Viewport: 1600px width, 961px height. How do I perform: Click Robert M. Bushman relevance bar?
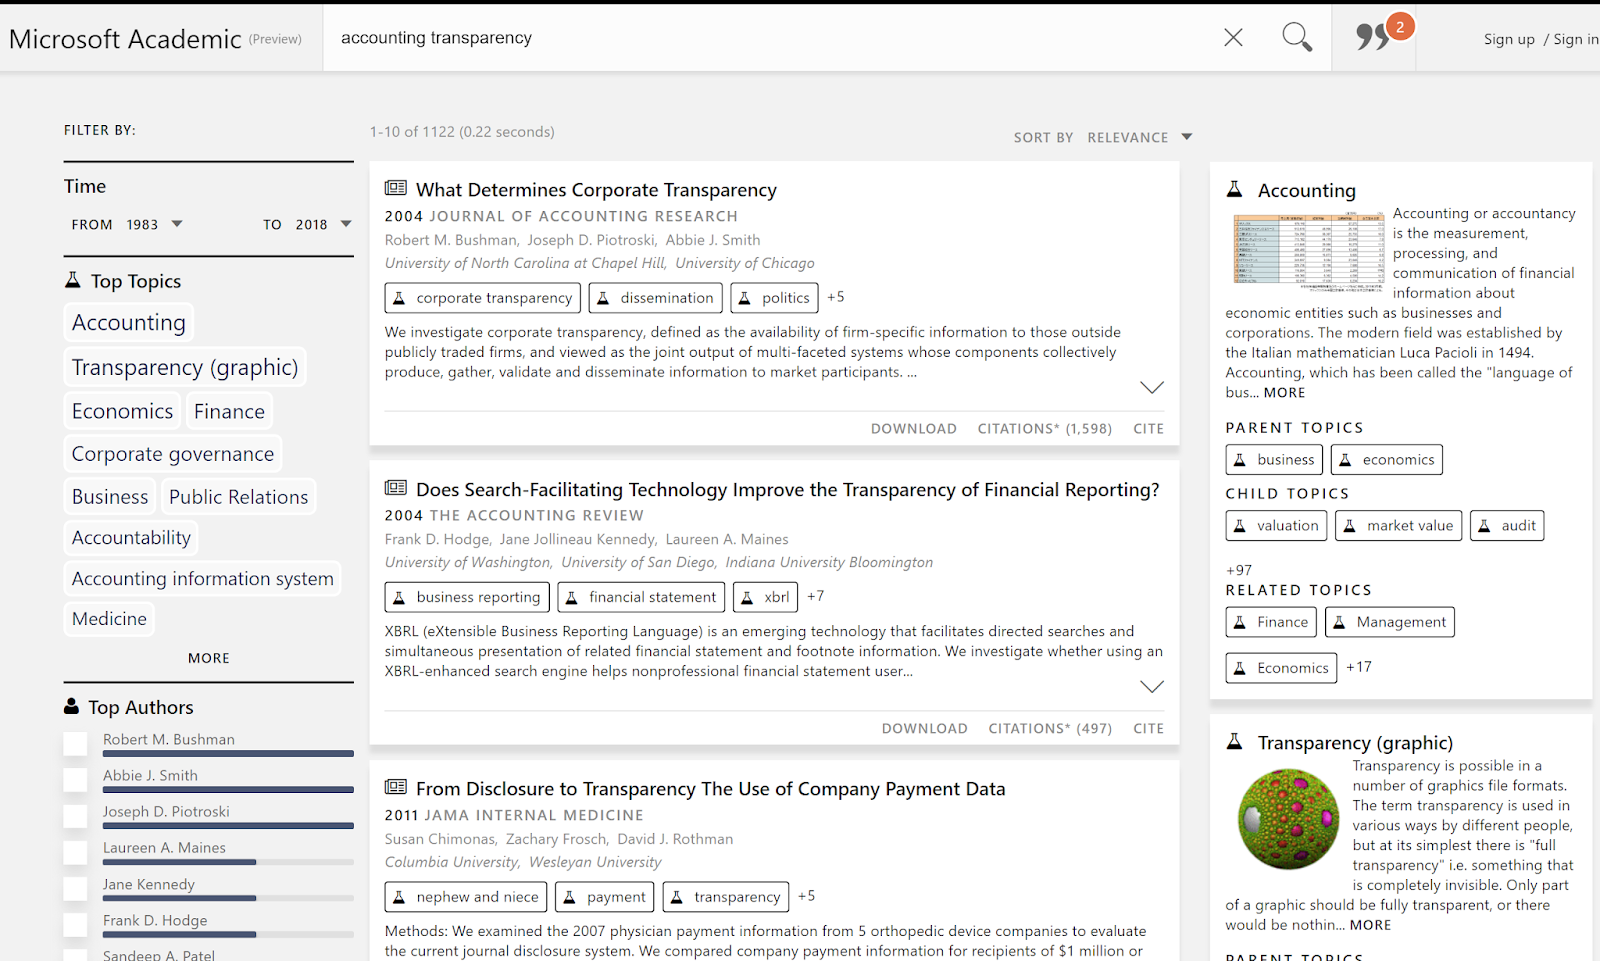[228, 753]
